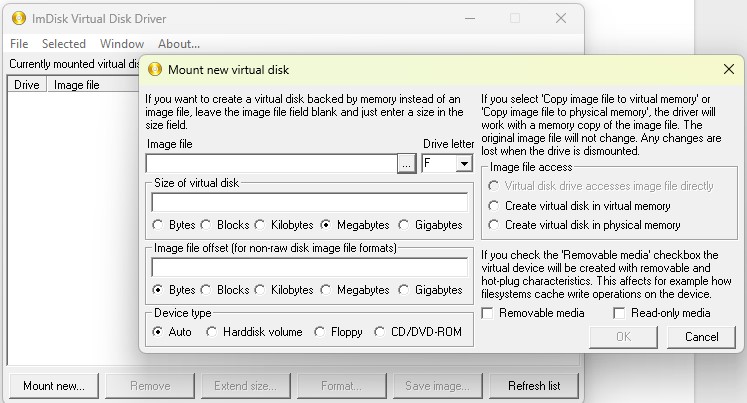This screenshot has width=747, height=403.
Task: Enable the Removable media checkbox
Action: coord(488,314)
